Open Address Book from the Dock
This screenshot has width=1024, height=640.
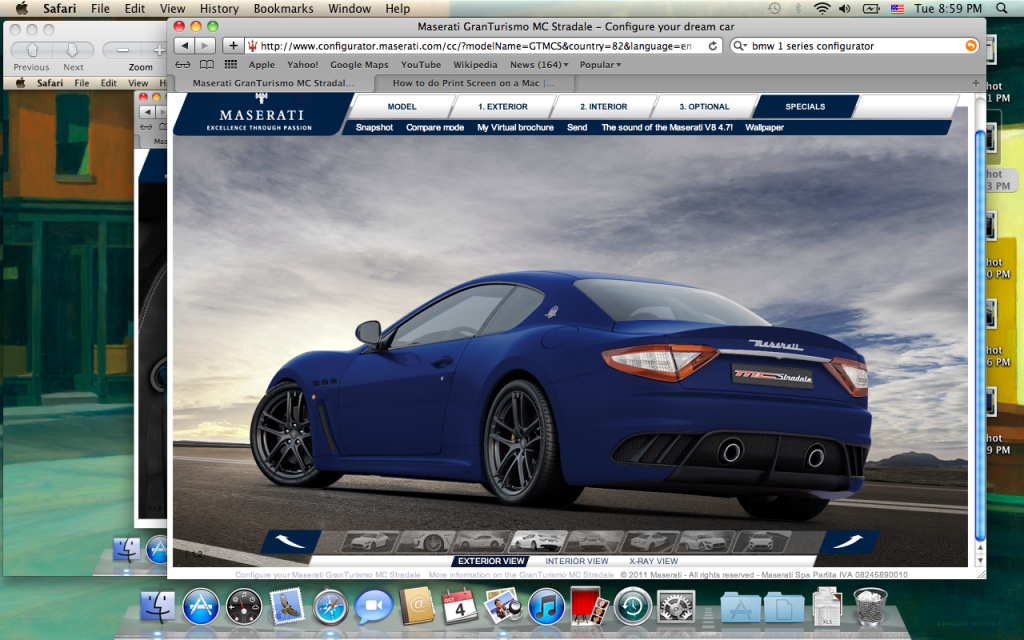(x=416, y=606)
